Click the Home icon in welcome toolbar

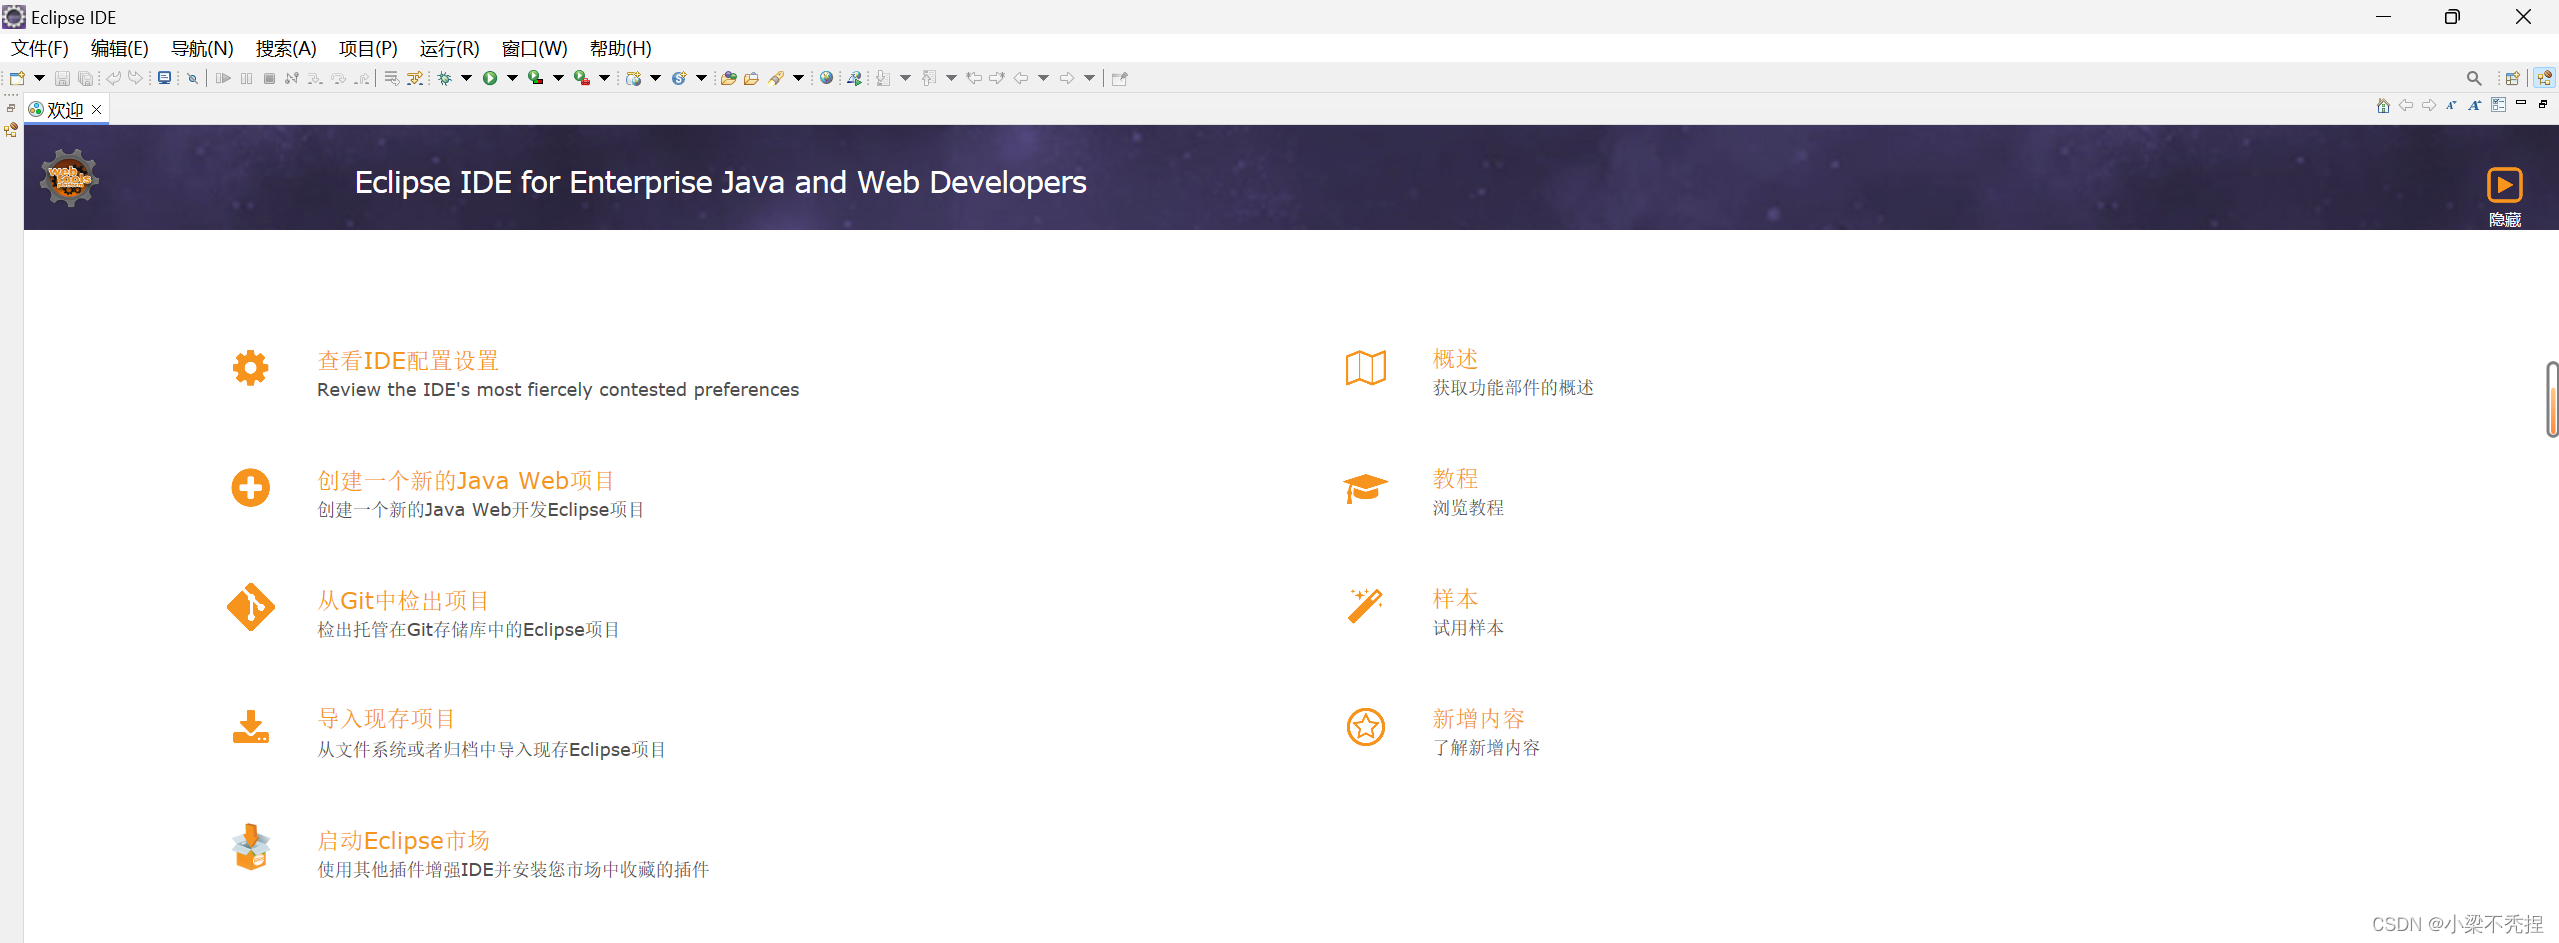pos(2383,106)
